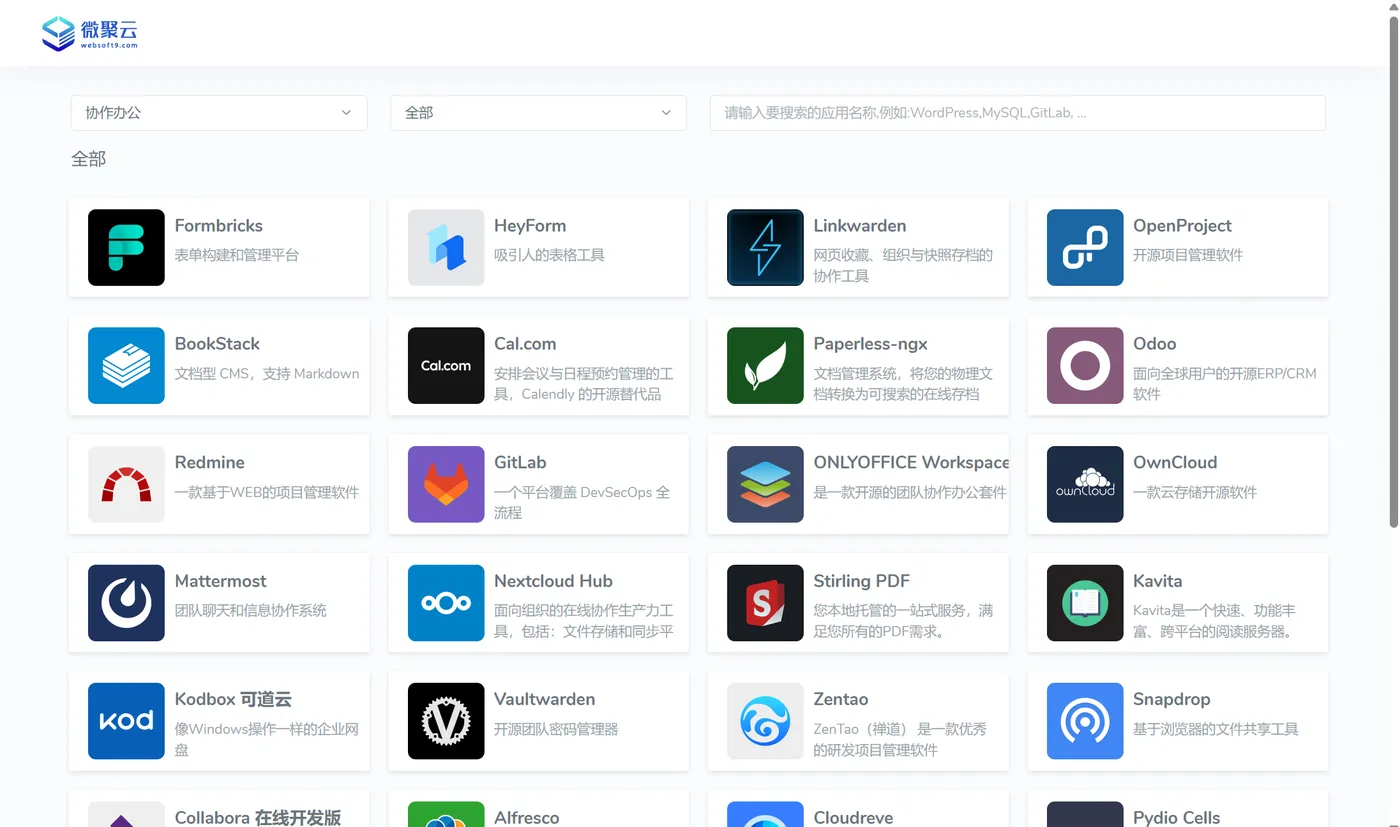The image size is (1400, 827).
Task: Open the Pydio Cells icon
Action: point(1085,815)
